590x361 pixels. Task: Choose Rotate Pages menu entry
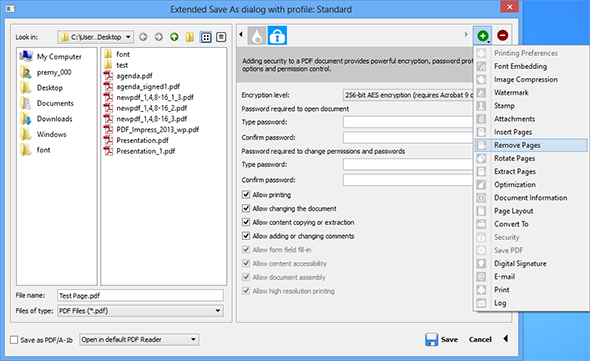click(x=531, y=158)
